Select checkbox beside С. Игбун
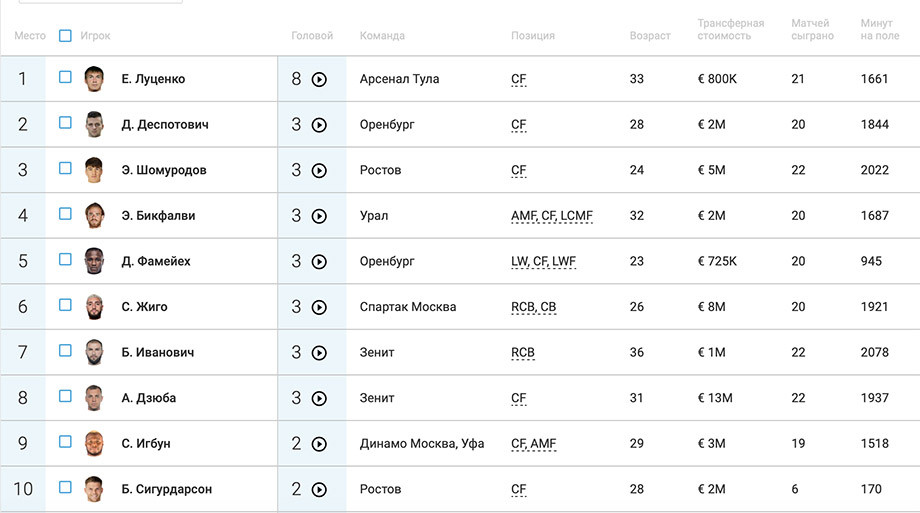Image resolution: width=920 pixels, height=513 pixels. pos(65,441)
